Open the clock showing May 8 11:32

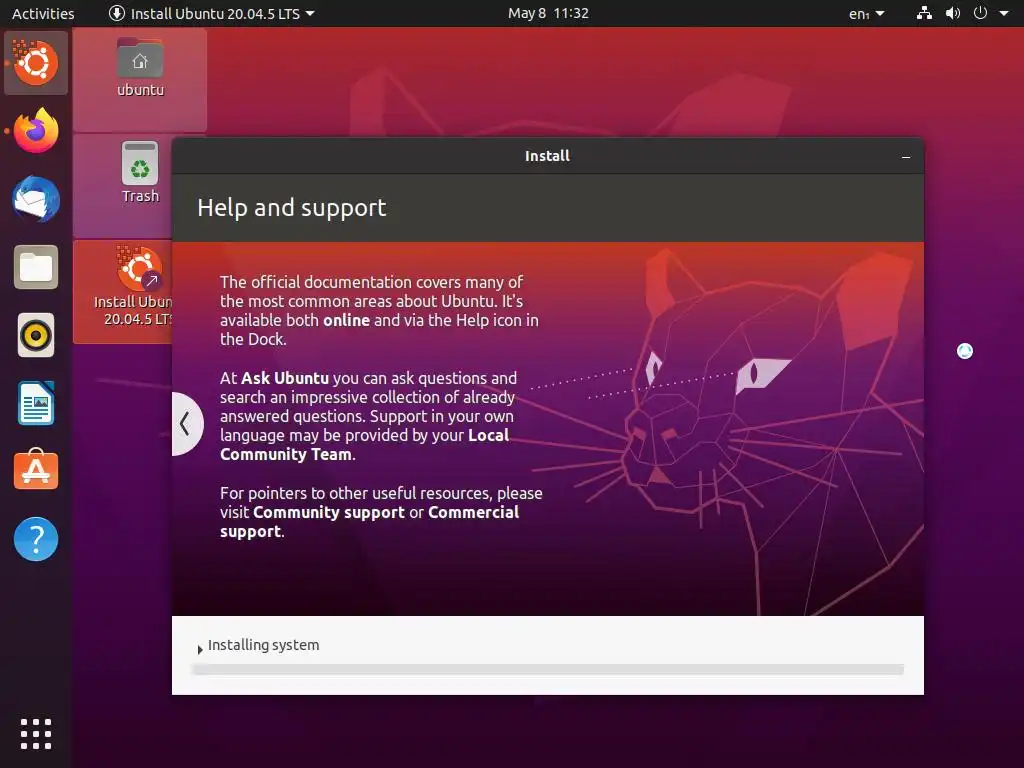[x=548, y=13]
